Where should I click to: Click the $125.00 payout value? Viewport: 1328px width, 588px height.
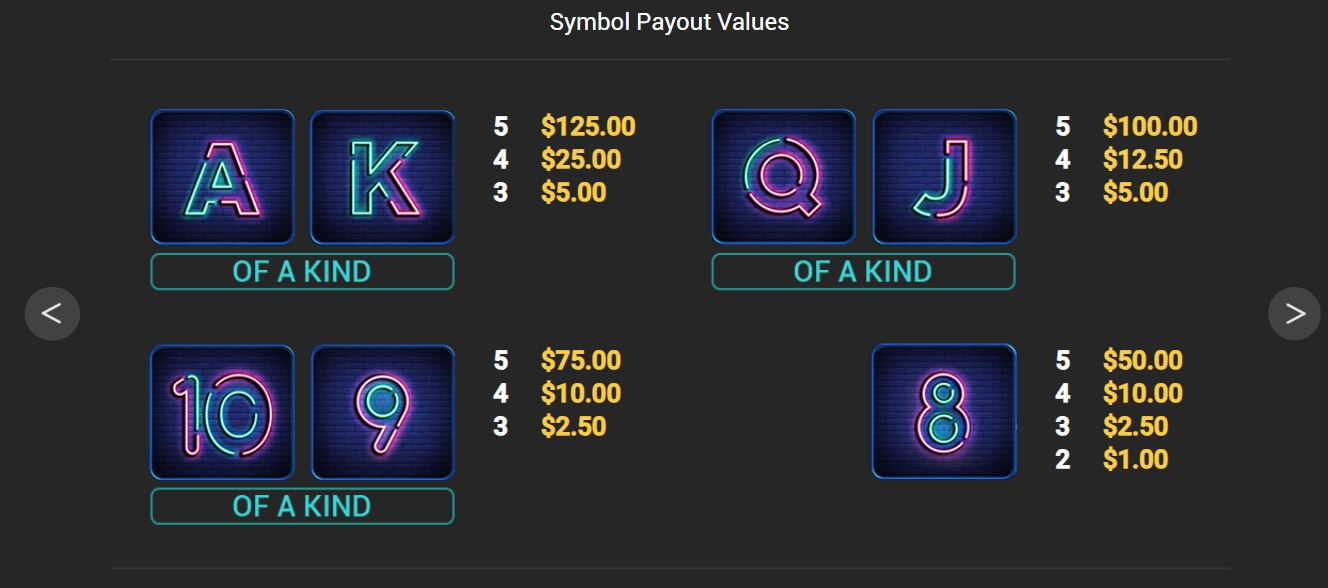pyautogui.click(x=588, y=127)
